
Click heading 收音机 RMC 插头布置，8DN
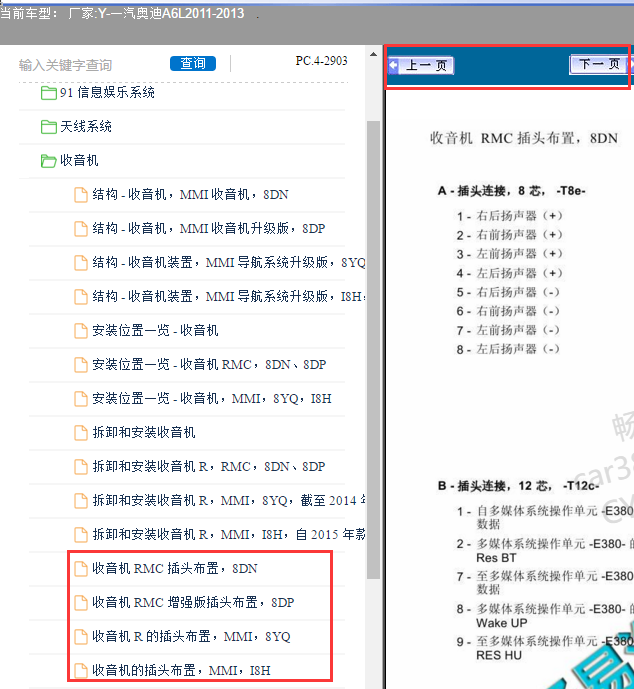pyautogui.click(x=524, y=138)
